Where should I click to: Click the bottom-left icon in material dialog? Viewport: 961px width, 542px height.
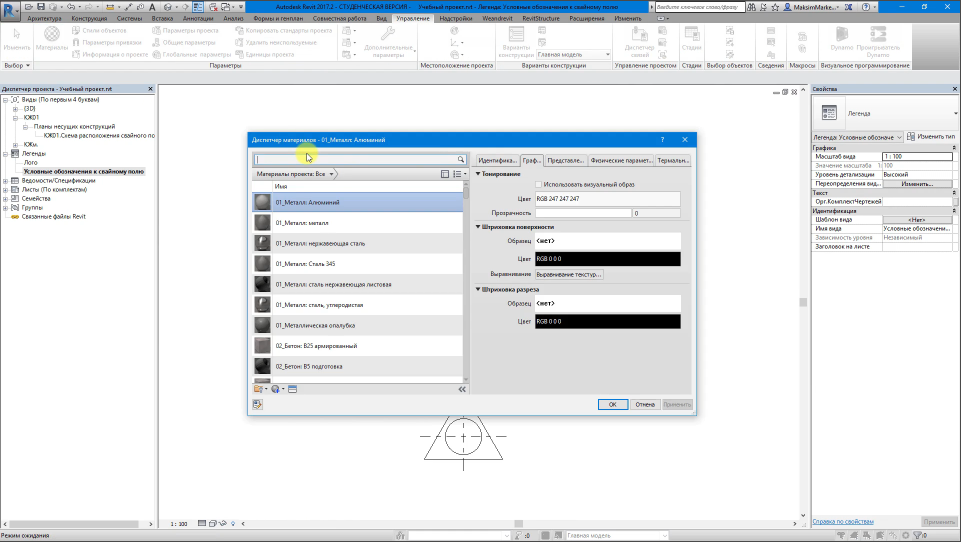click(x=257, y=405)
